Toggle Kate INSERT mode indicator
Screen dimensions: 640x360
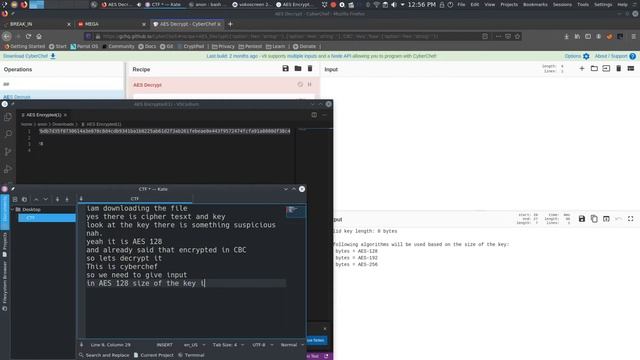pos(164,345)
